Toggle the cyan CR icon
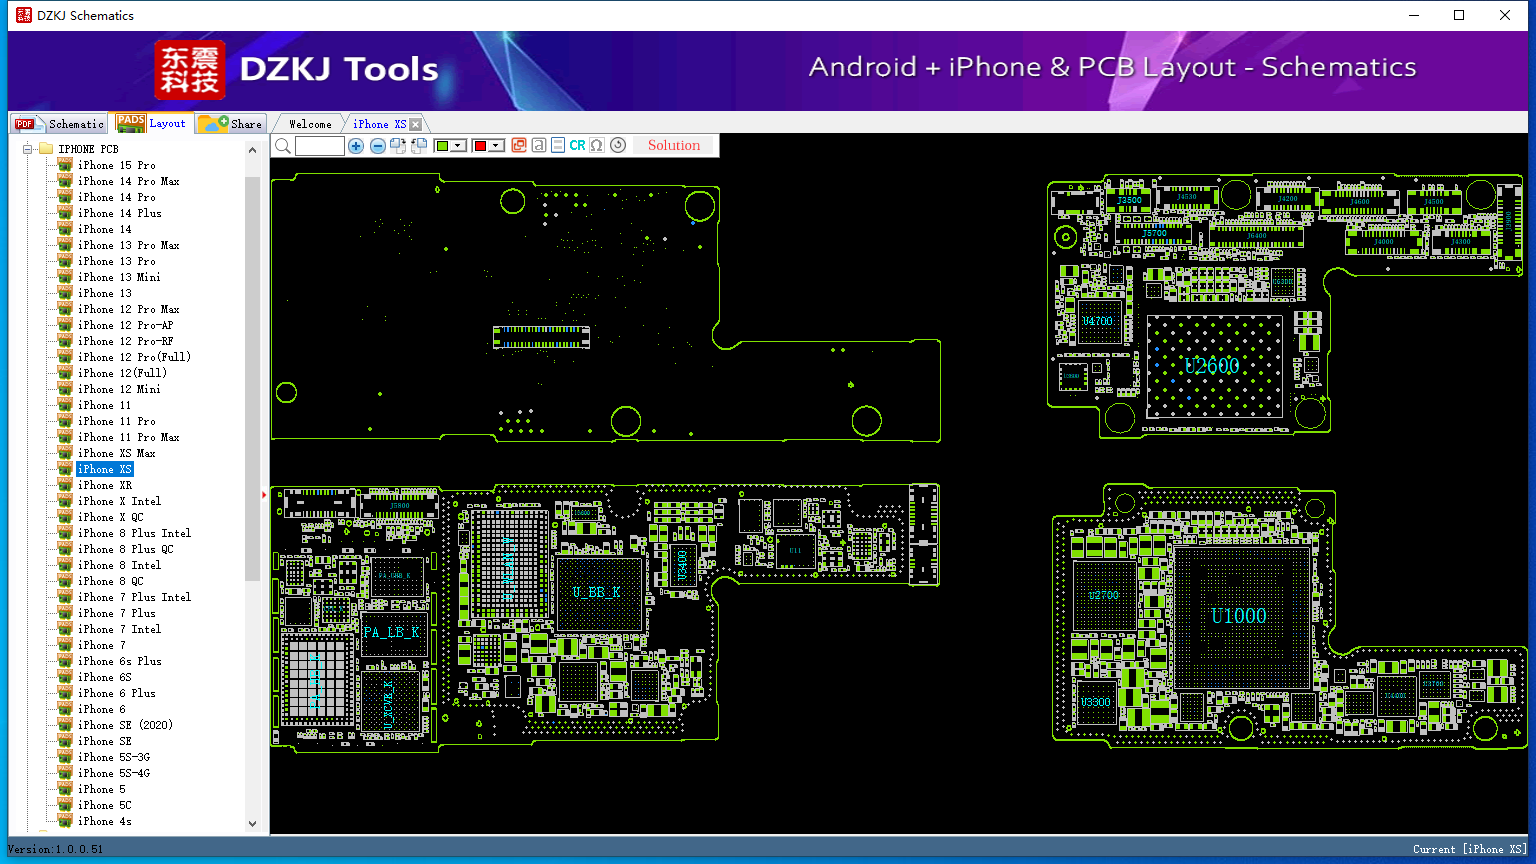Viewport: 1536px width, 864px height. [x=577, y=145]
